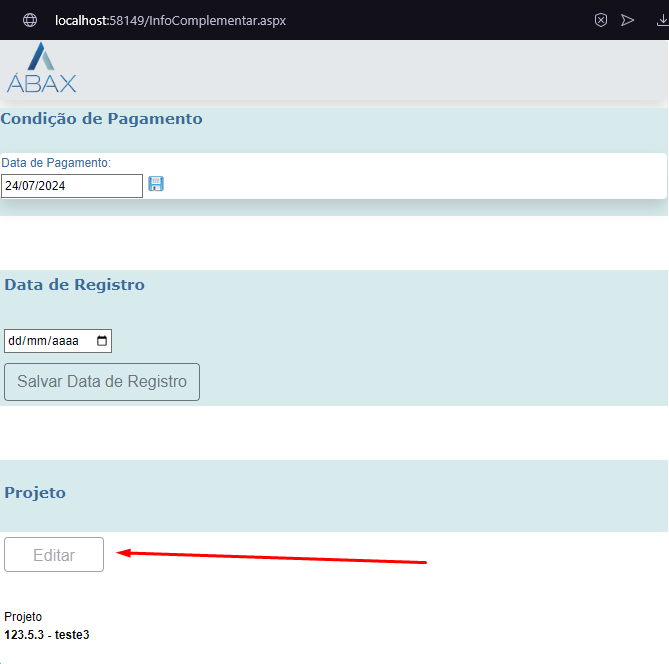Click the Editar button
The image size is (669, 664).
54,555
